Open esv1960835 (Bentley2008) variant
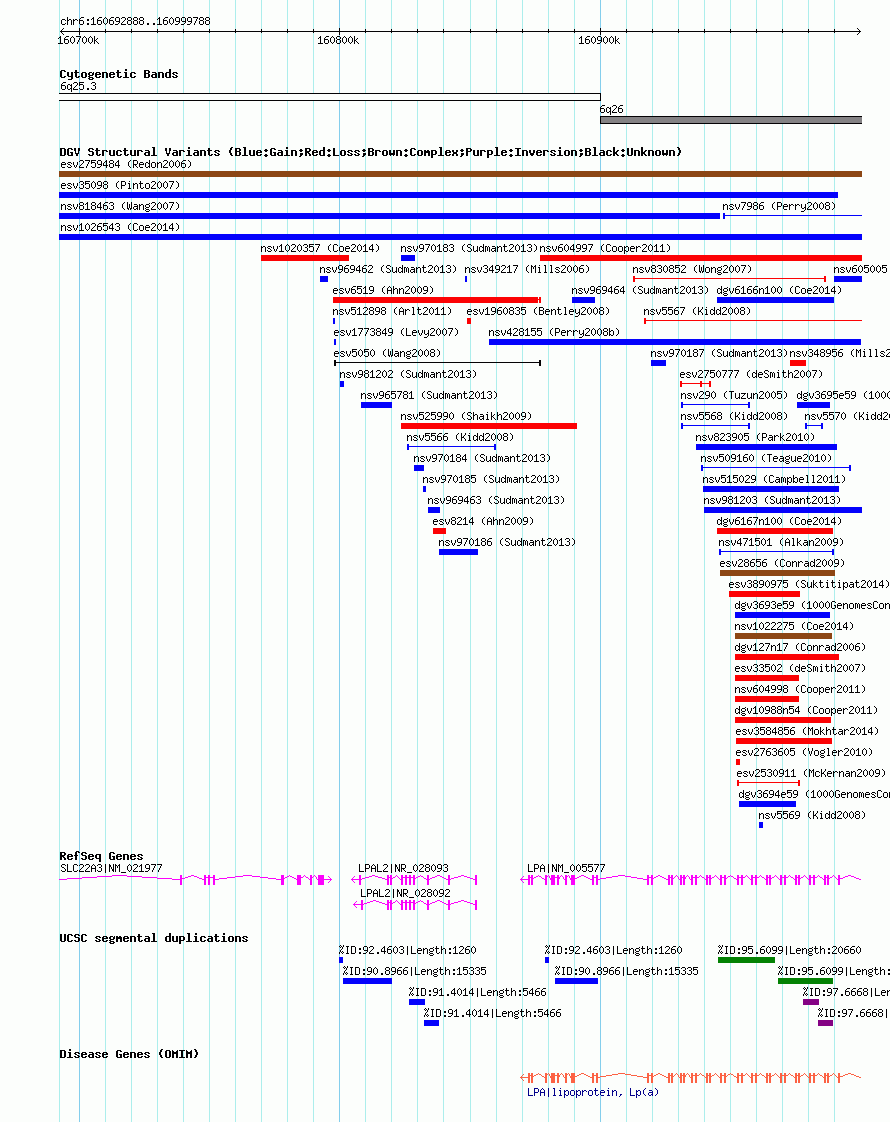890x1122 pixels. coord(538,311)
